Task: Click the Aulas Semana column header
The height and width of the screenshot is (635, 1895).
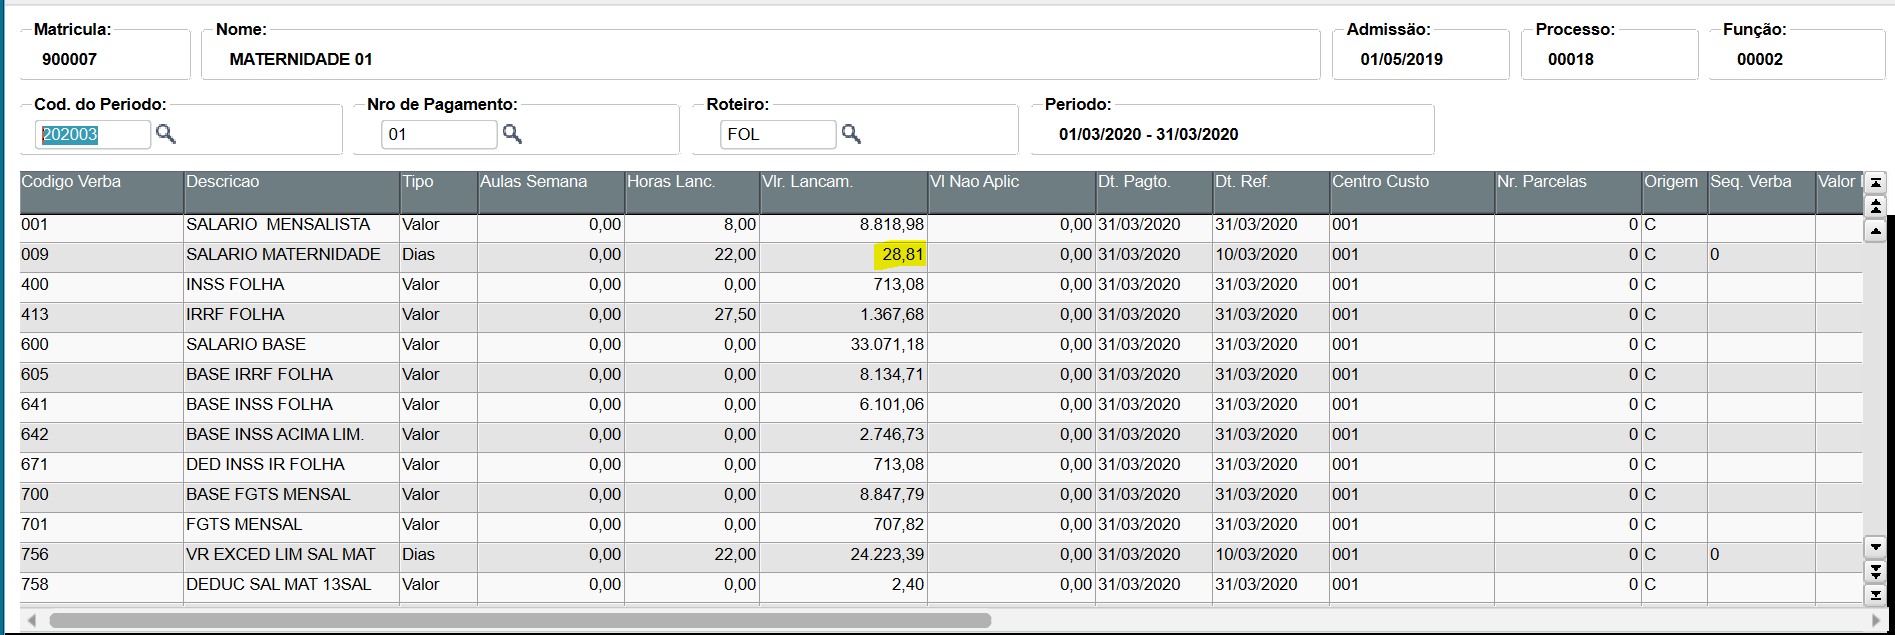Action: point(550,191)
